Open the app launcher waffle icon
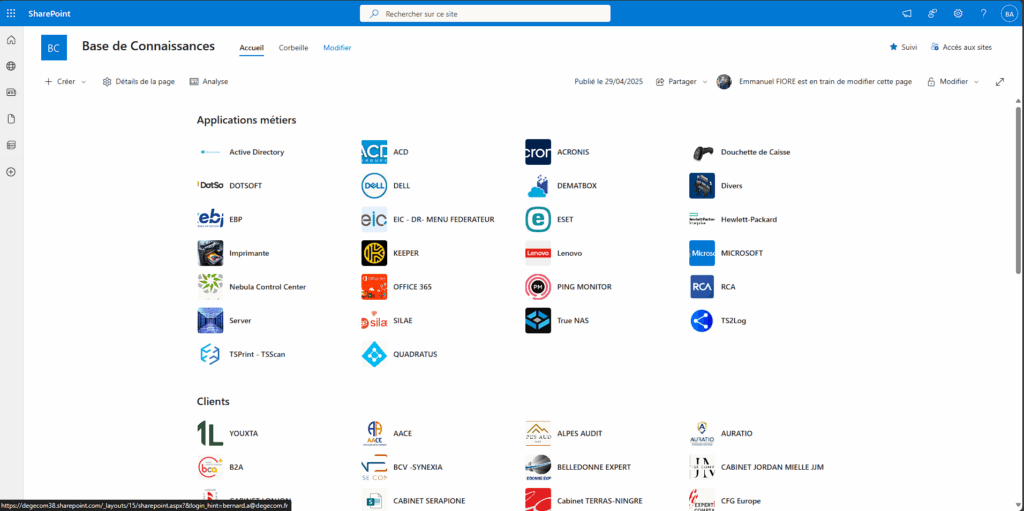 pyautogui.click(x=11, y=13)
